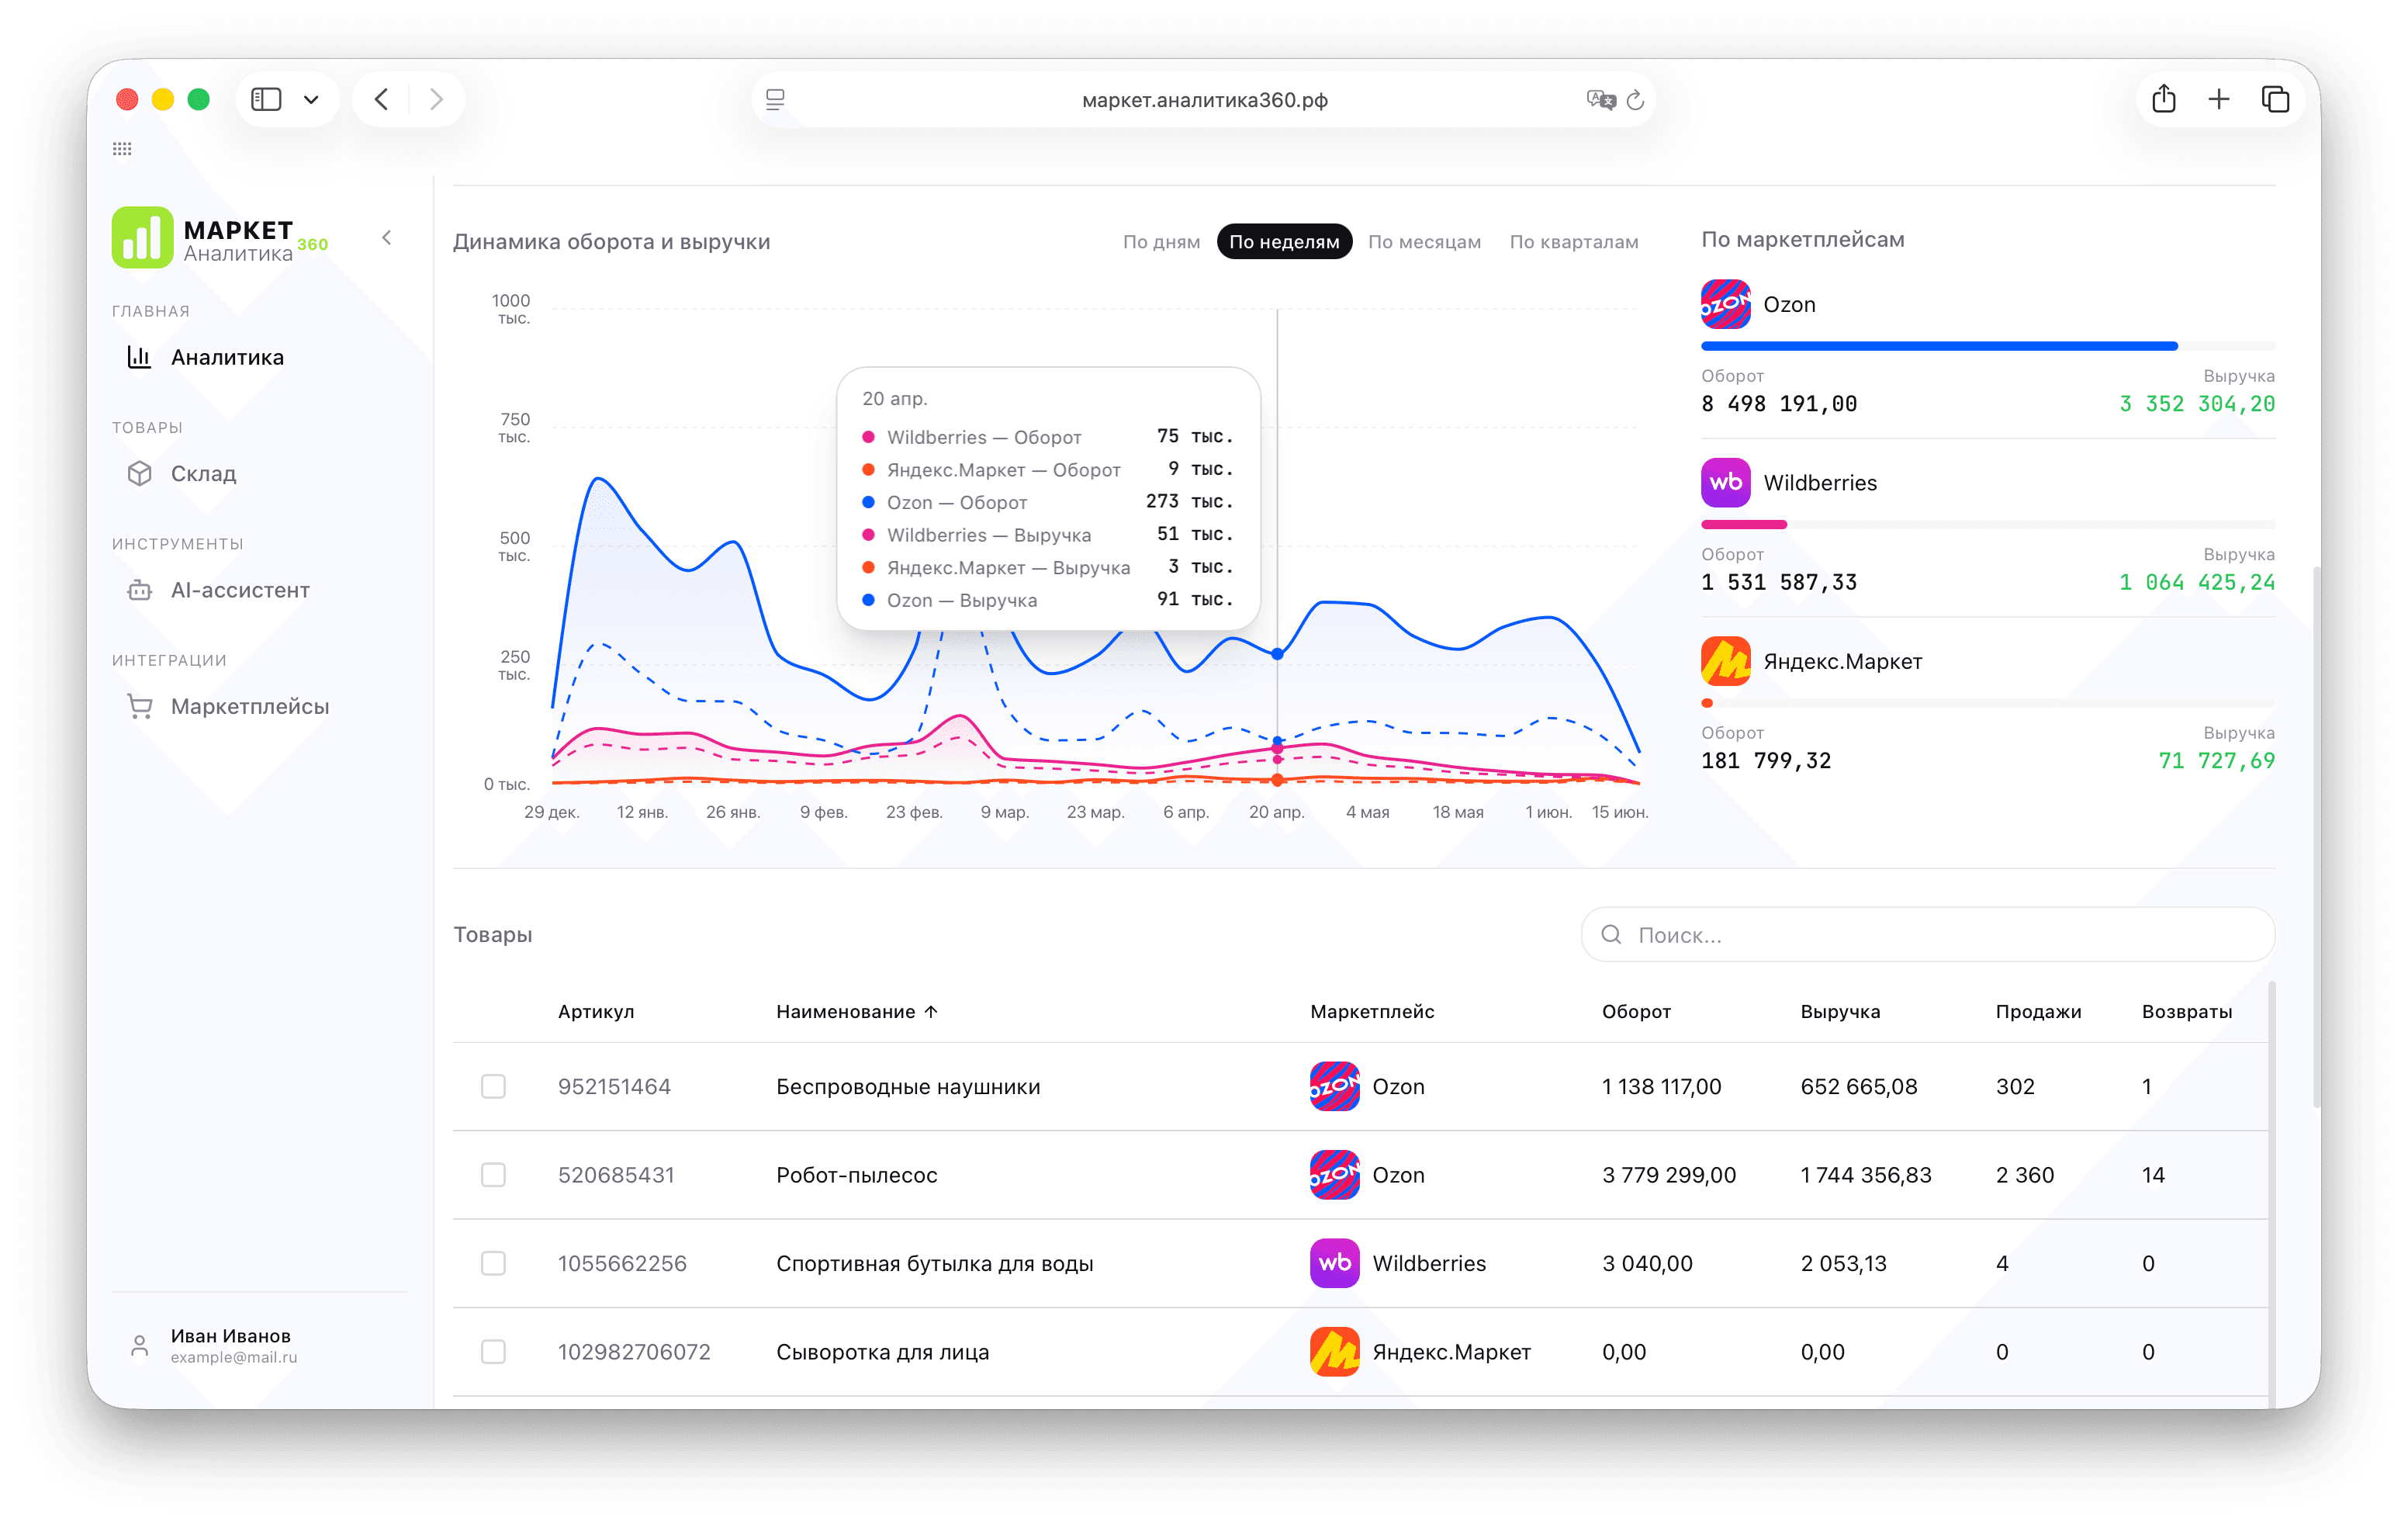Viewport: 2408px width, 1524px height.
Task: Show tab overview icon
Action: (2275, 99)
